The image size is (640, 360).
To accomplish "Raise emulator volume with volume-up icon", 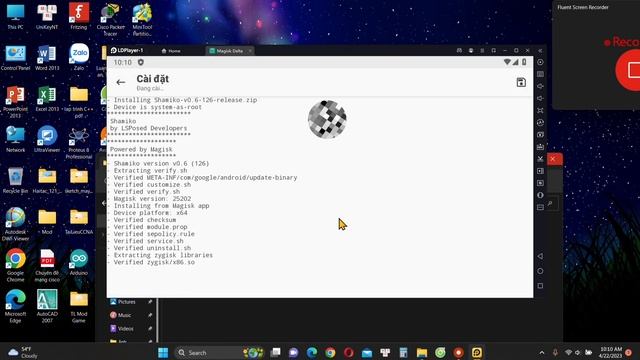I will [x=540, y=87].
